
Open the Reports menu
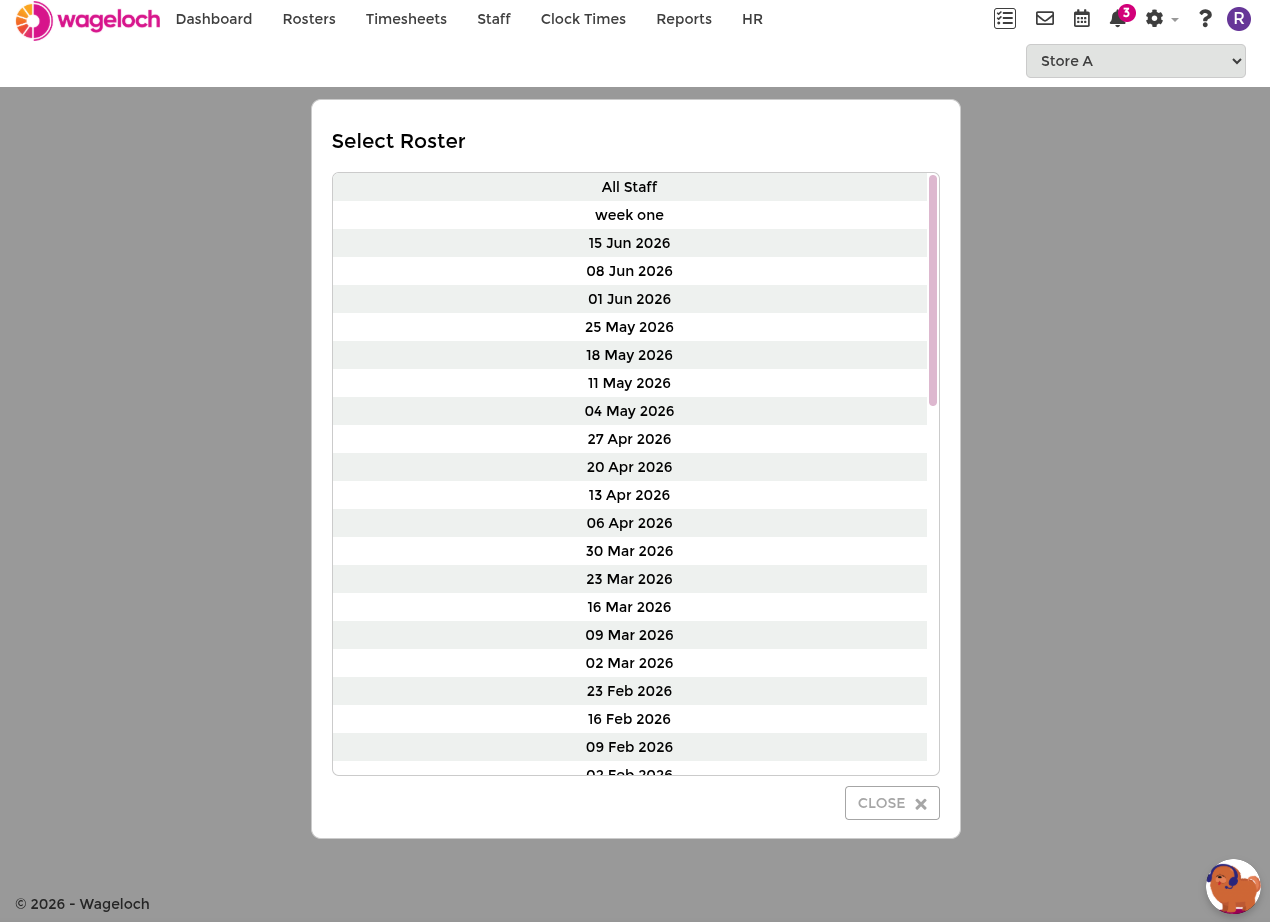(684, 19)
